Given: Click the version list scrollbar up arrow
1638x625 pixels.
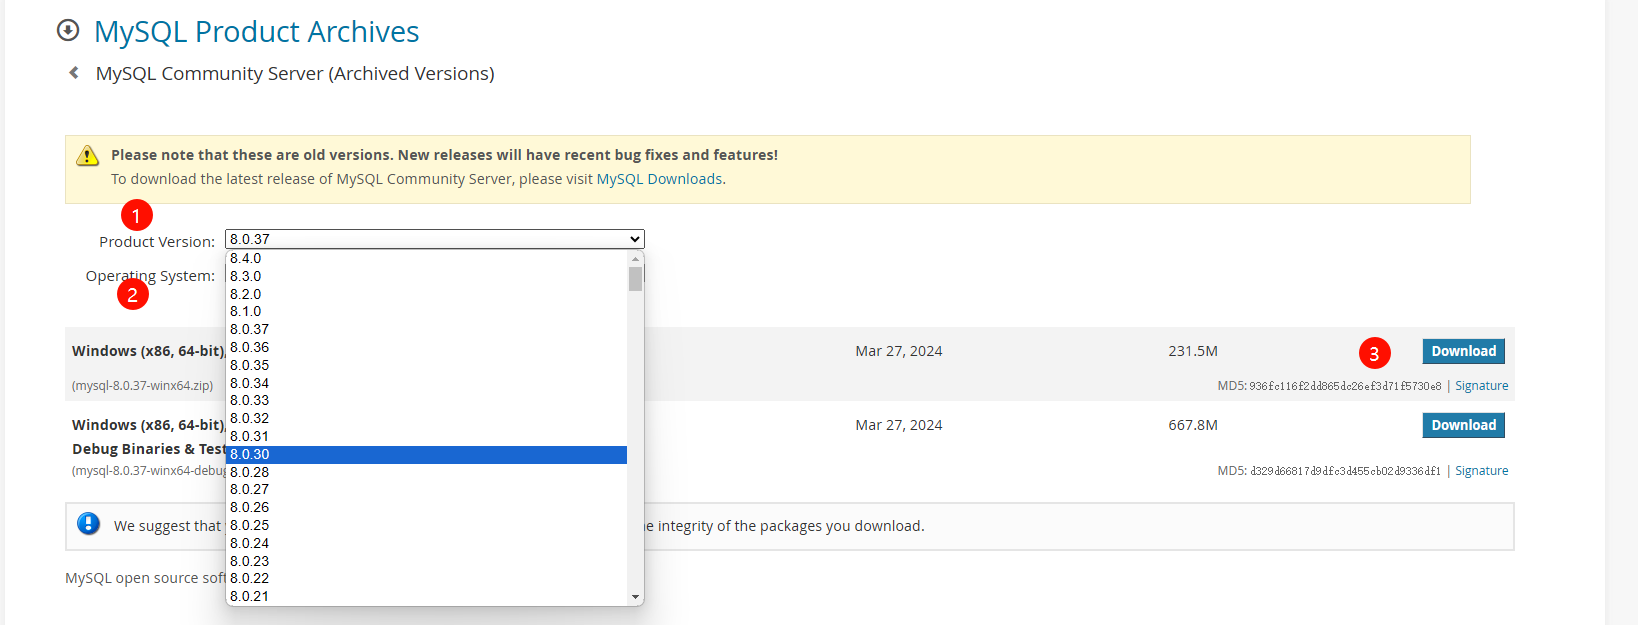Looking at the screenshot, I should [x=635, y=258].
